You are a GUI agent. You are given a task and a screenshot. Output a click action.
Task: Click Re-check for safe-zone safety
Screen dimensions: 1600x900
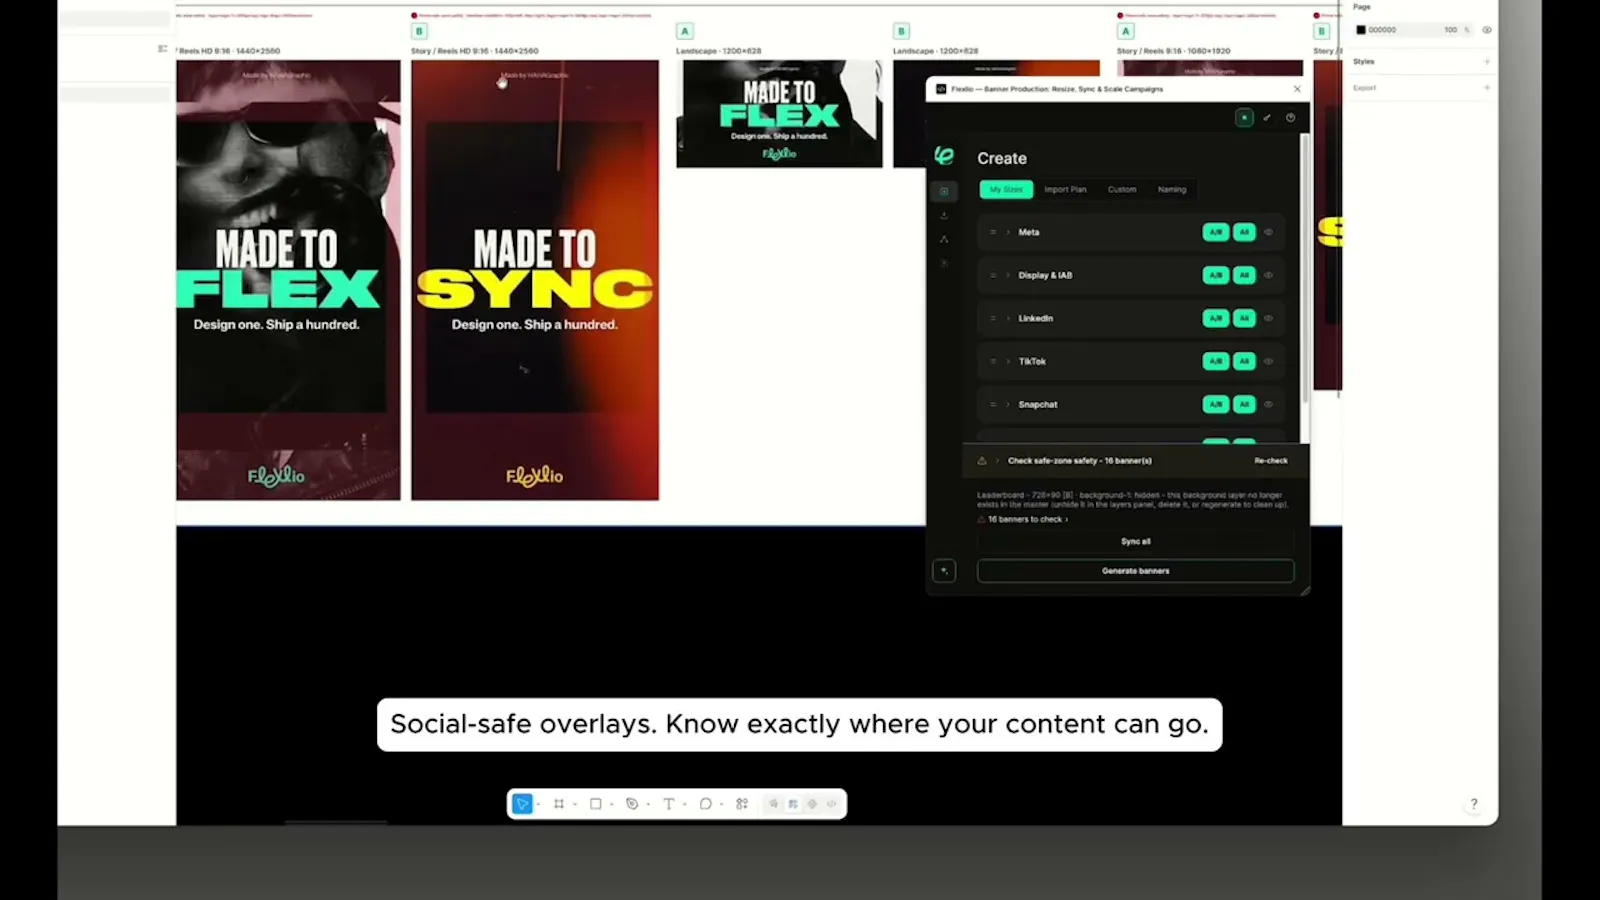[x=1271, y=461]
